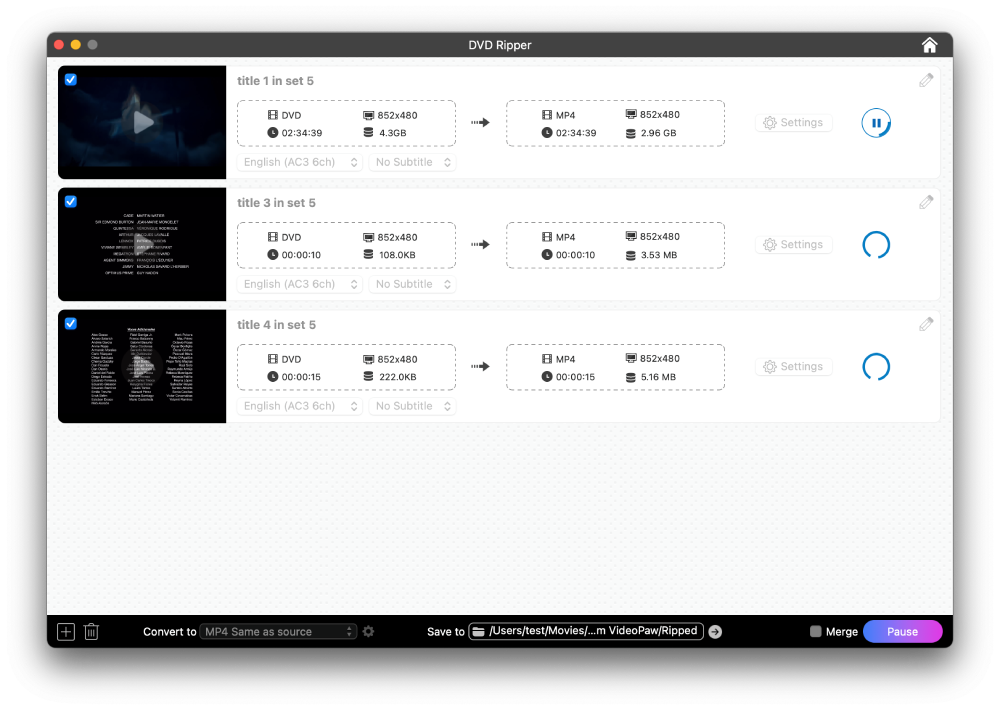Click the add file plus icon

coord(66,631)
